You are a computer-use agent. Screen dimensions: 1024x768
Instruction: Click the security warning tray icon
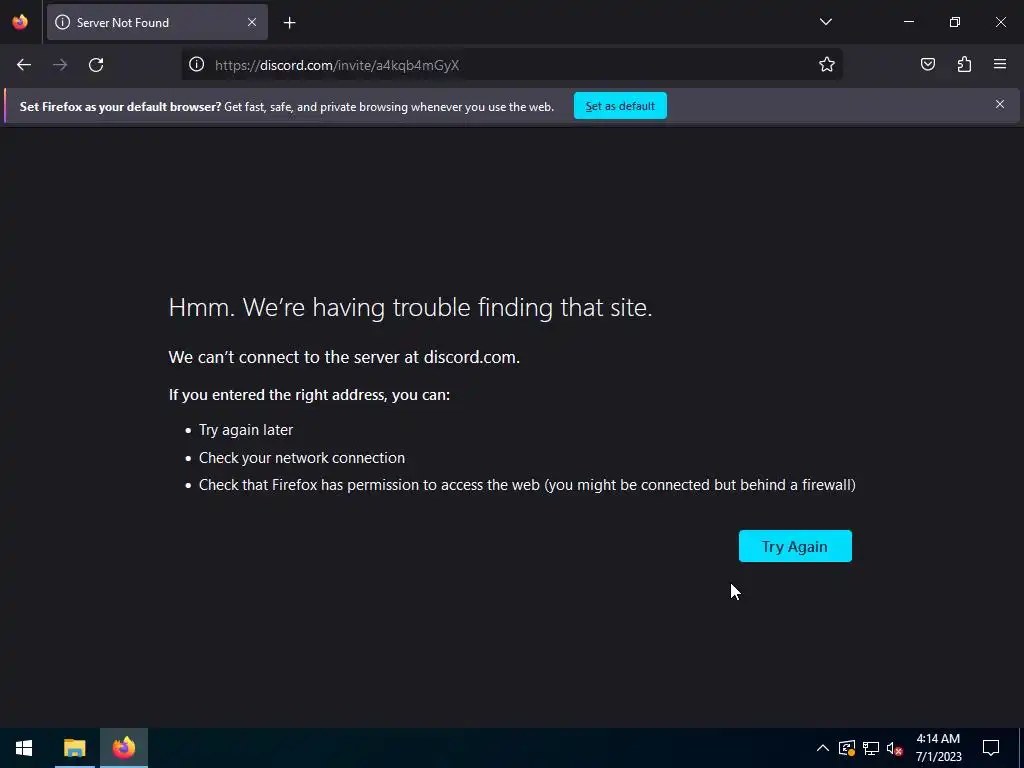tap(846, 748)
